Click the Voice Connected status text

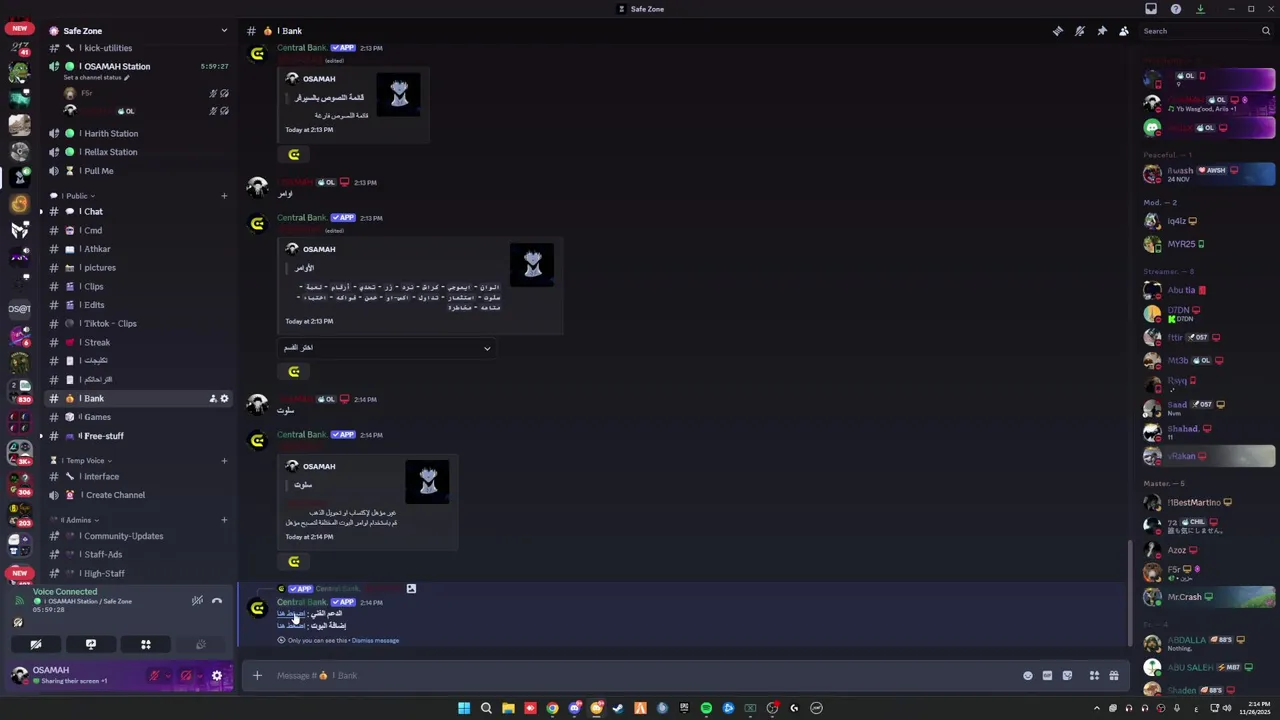tap(65, 592)
